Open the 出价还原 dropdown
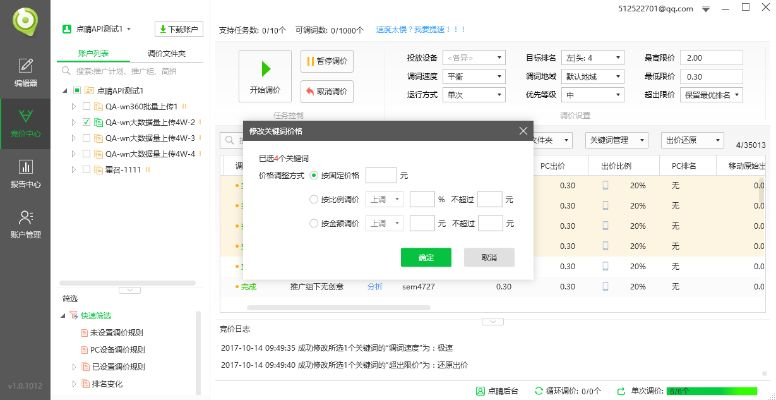This screenshot has height=400, width=776. pos(692,141)
